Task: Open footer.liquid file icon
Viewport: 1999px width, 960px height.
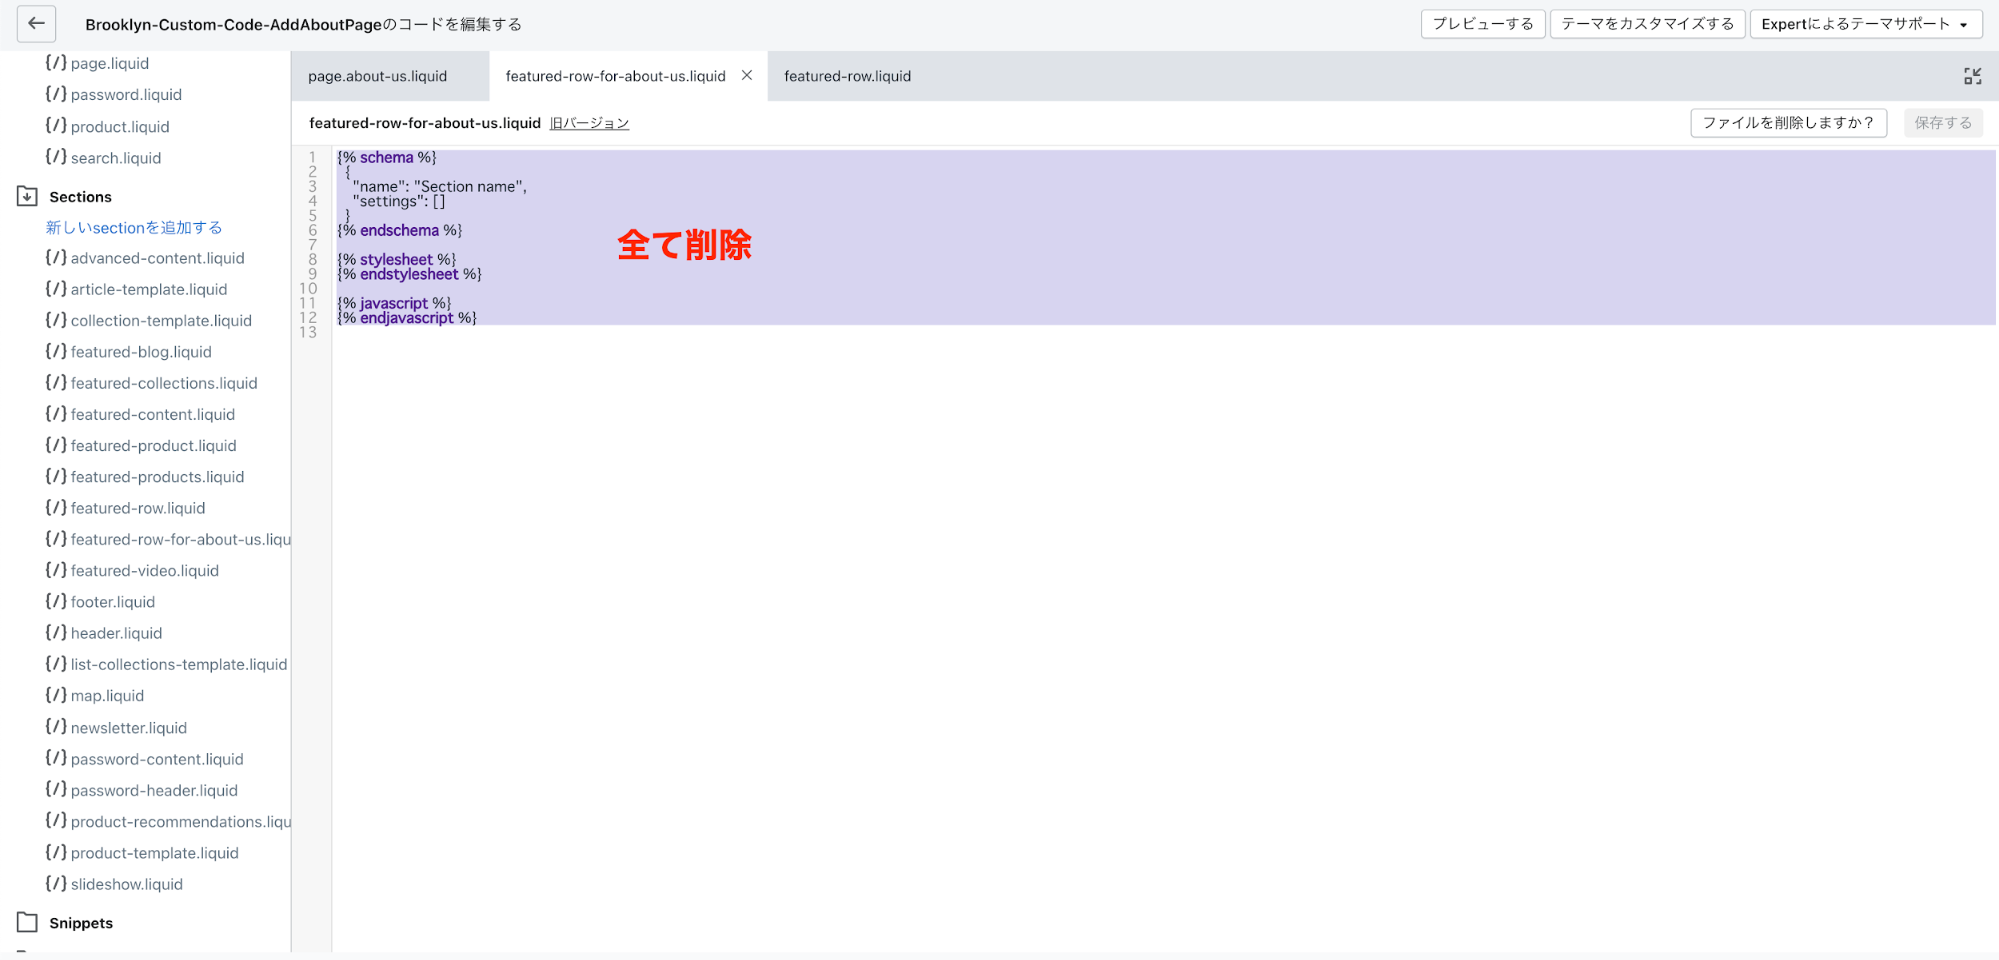Action: [x=56, y=602]
